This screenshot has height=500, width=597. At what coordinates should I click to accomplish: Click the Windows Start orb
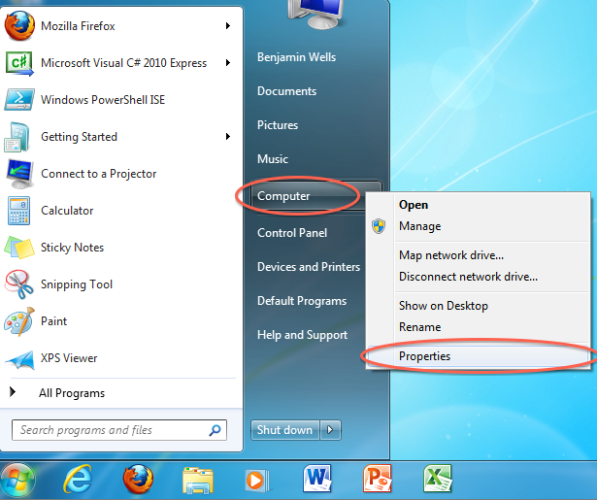coord(17,480)
